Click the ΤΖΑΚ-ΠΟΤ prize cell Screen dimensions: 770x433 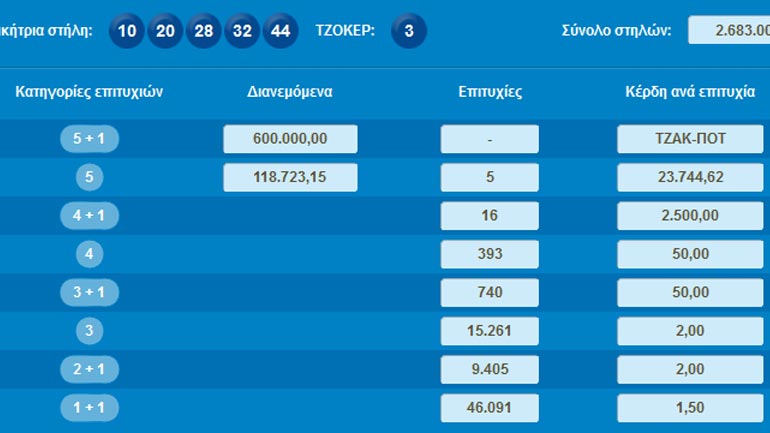[x=690, y=139]
